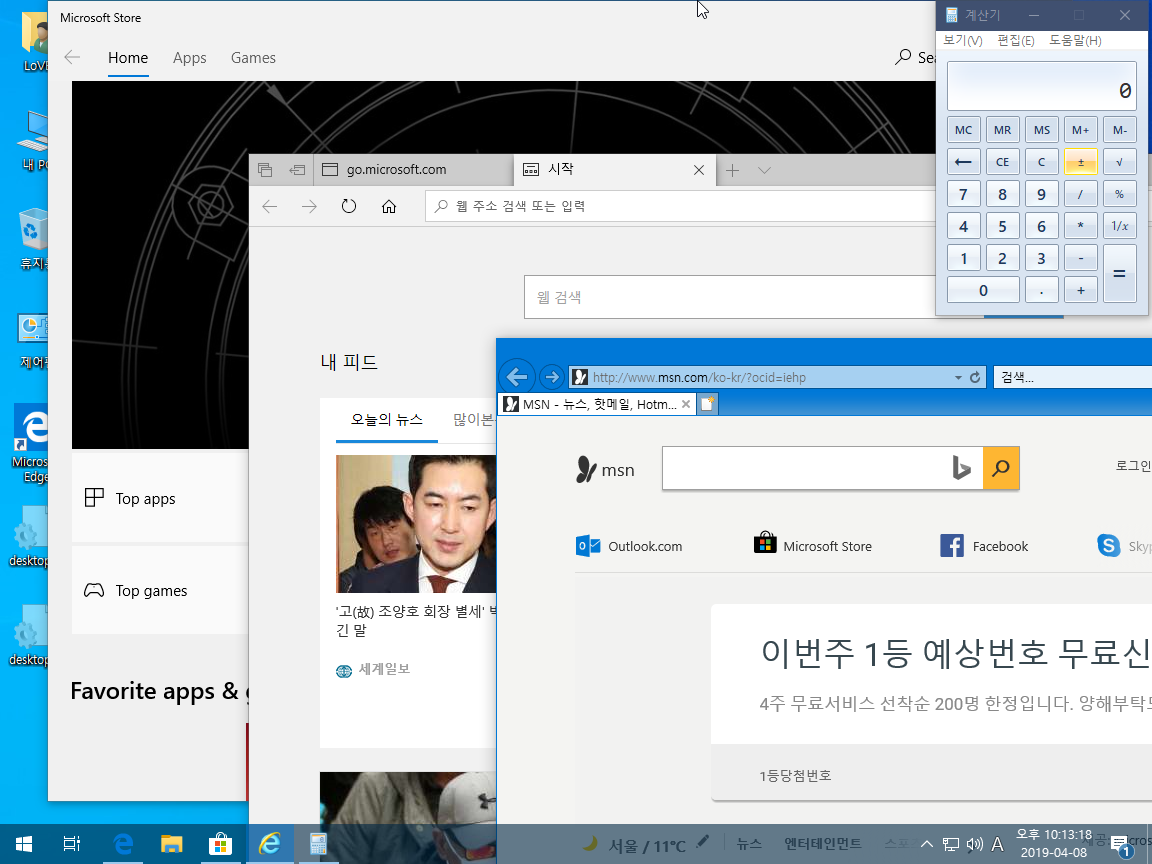Click the MS memory store key
The width and height of the screenshot is (1152, 864).
(x=1041, y=130)
